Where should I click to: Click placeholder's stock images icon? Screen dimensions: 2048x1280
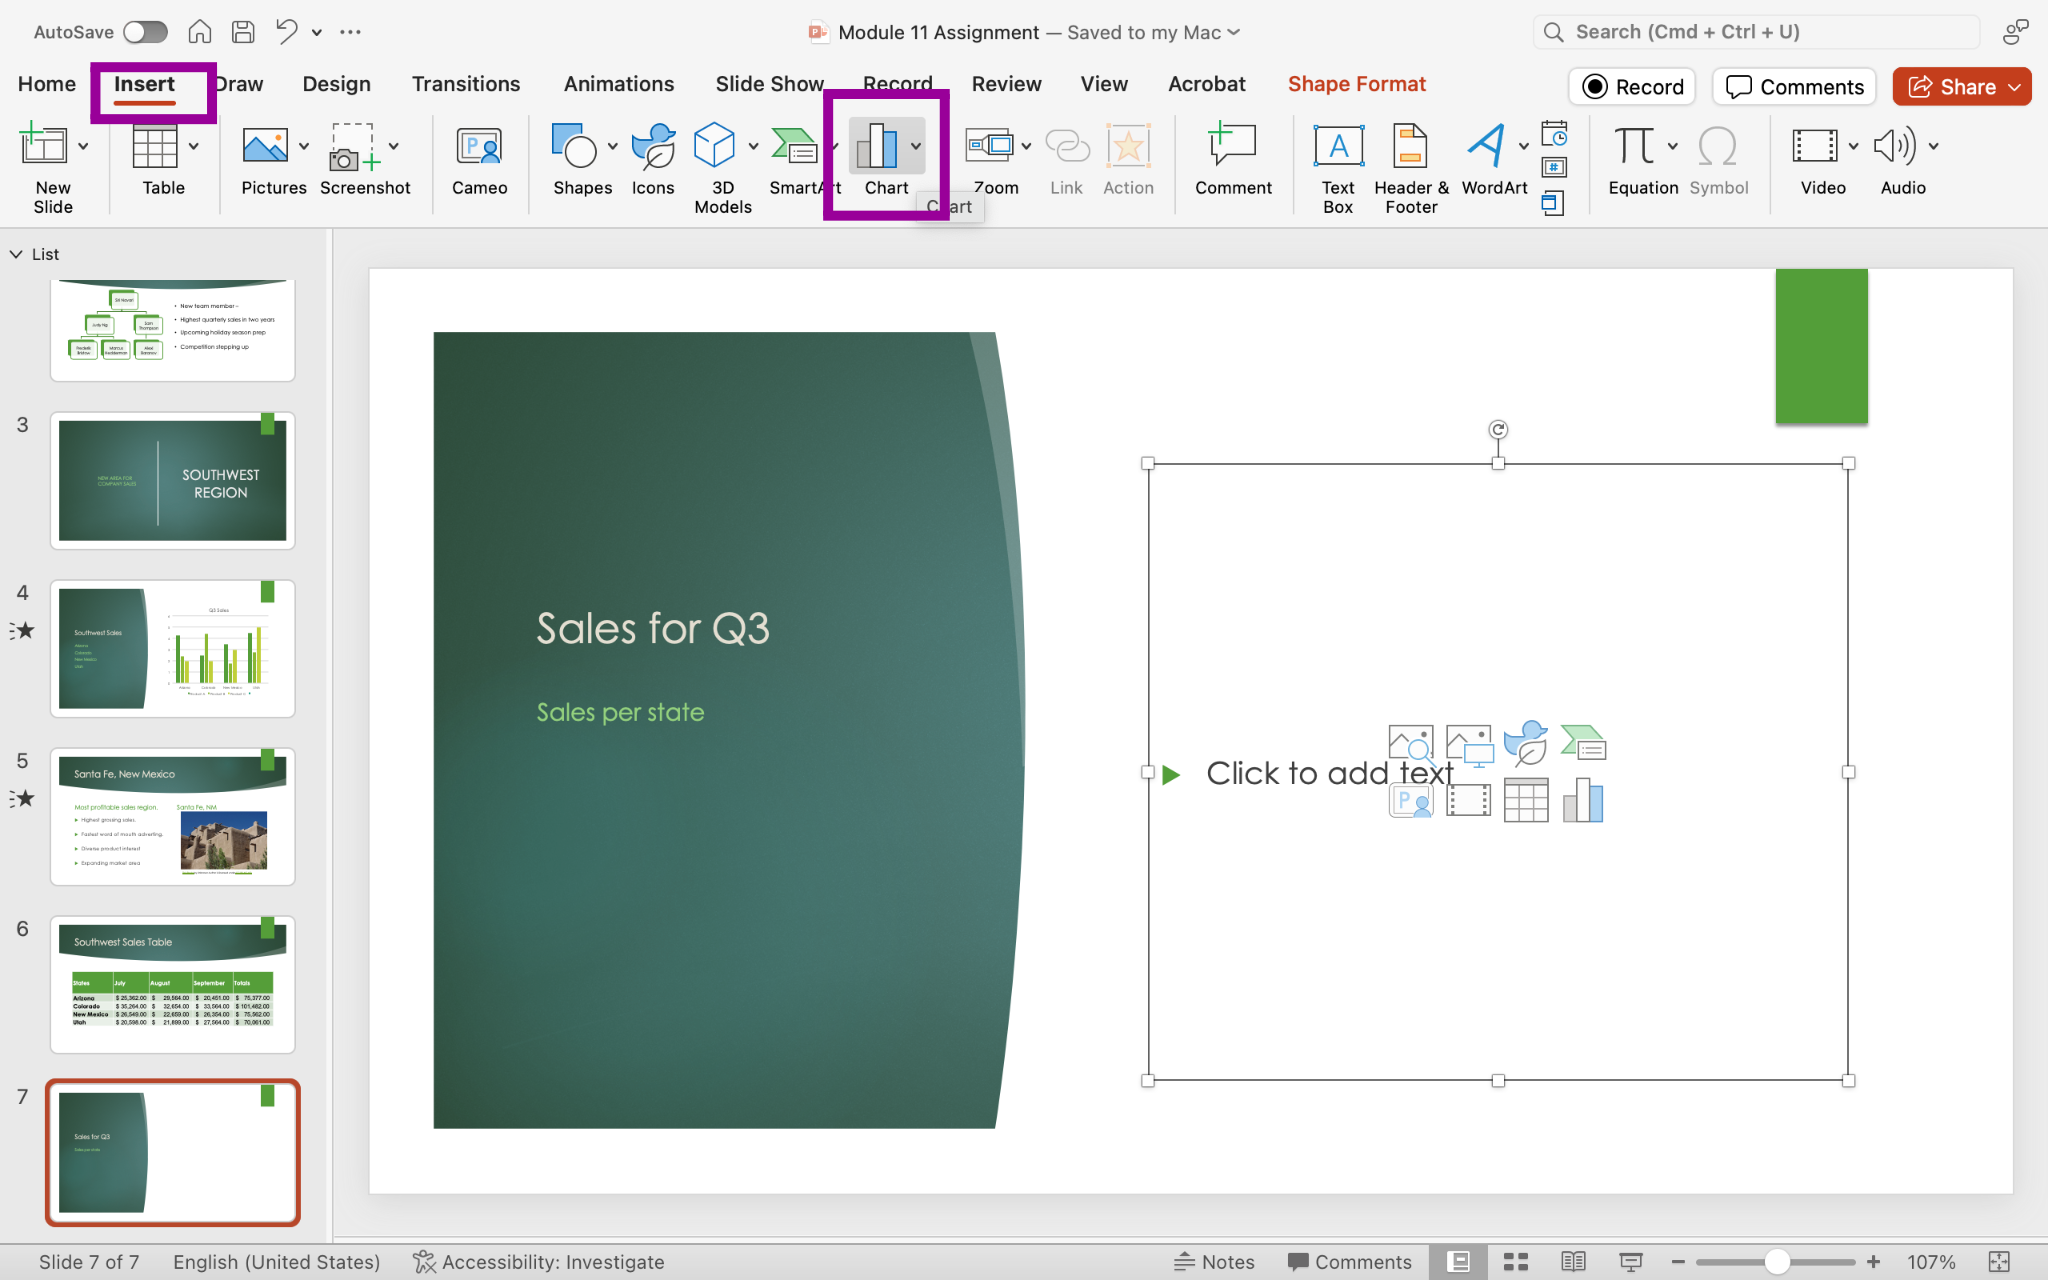pyautogui.click(x=1411, y=744)
